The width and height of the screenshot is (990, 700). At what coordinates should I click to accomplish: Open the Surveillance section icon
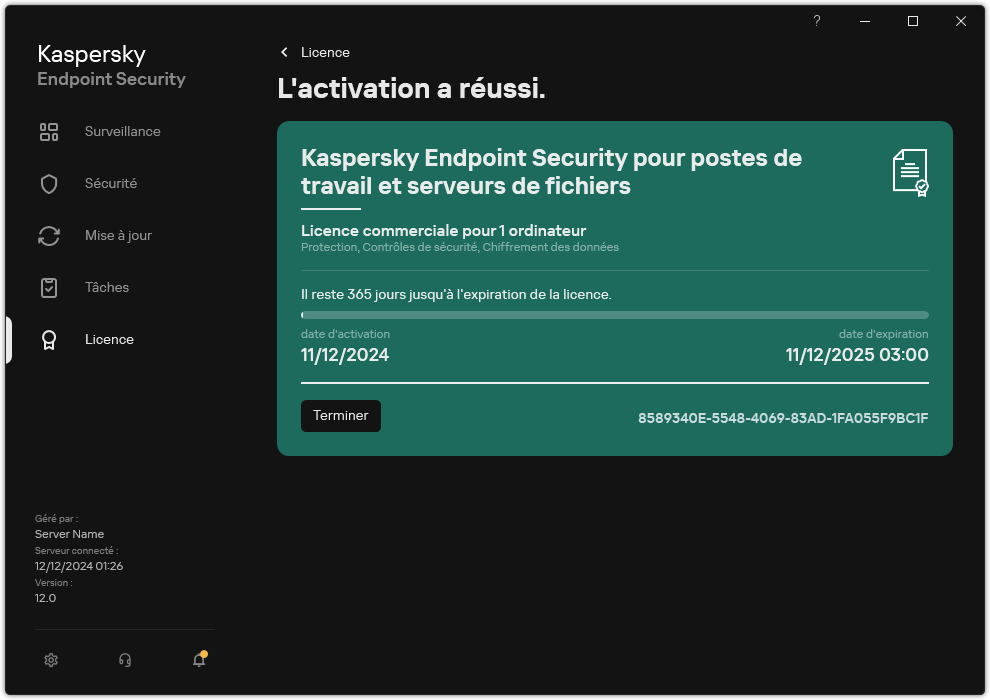[x=49, y=131]
